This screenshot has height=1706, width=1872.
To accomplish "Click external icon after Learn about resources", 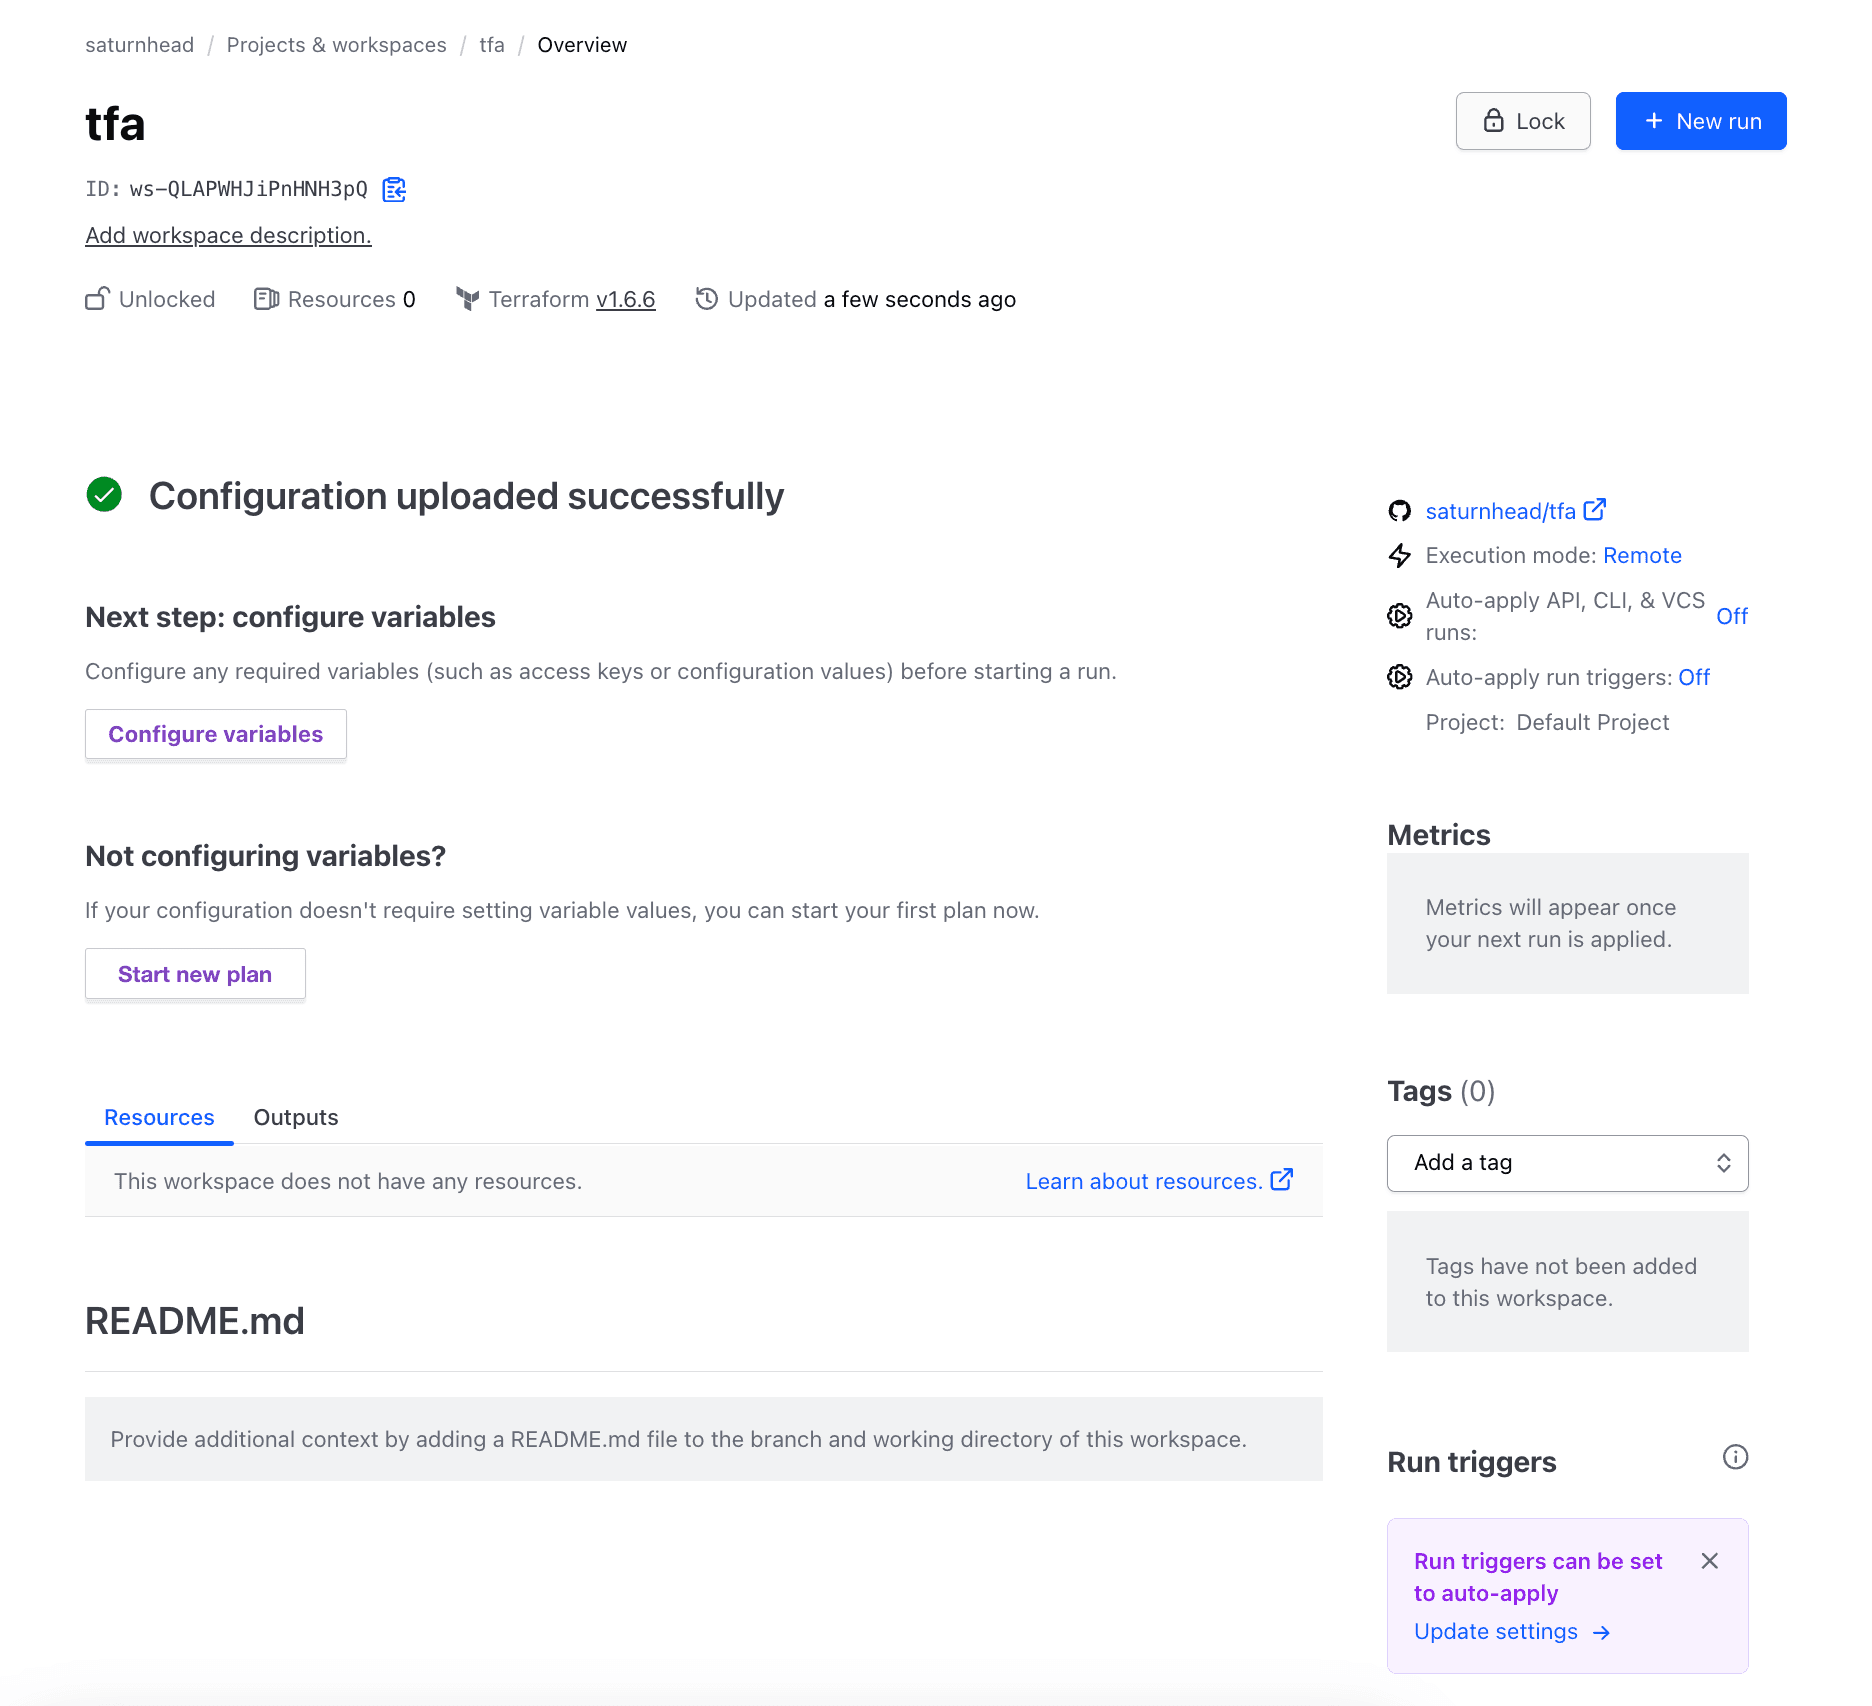I will click(x=1281, y=1180).
